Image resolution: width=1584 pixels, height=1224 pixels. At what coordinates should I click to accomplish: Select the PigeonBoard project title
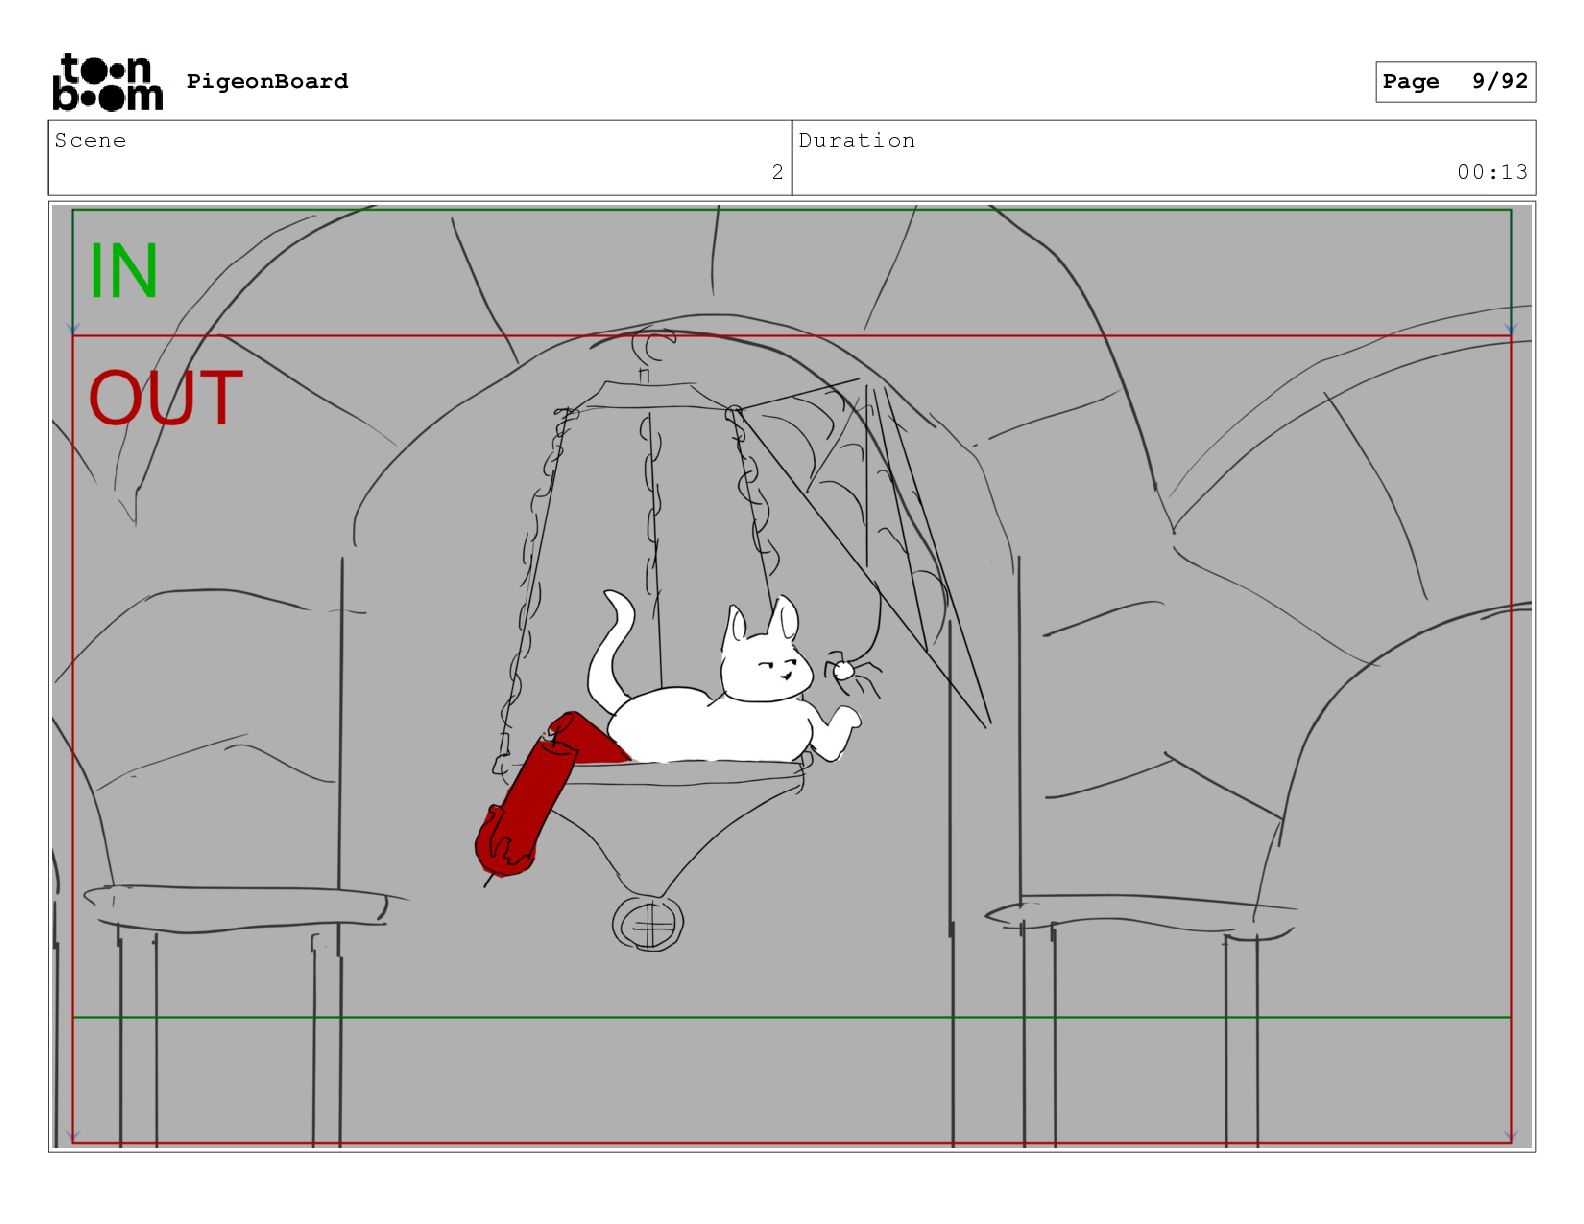click(x=267, y=81)
